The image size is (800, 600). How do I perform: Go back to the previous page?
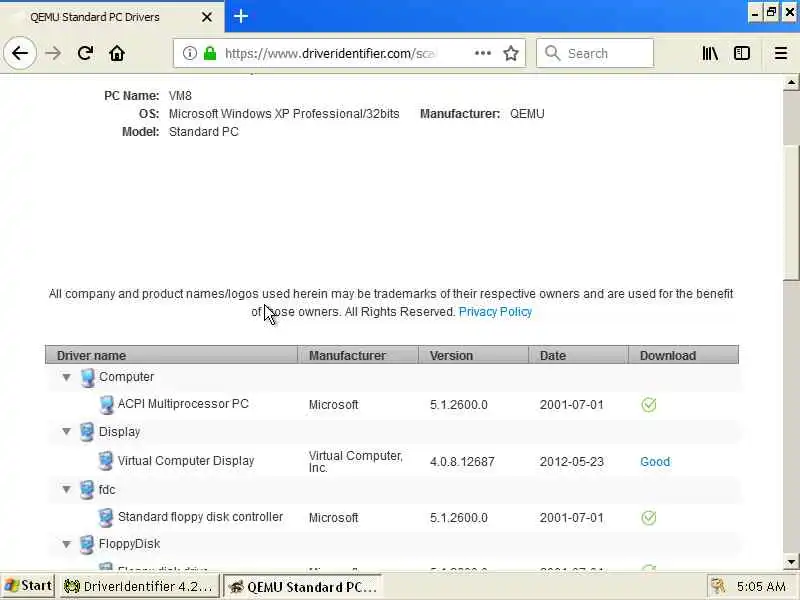(20, 53)
